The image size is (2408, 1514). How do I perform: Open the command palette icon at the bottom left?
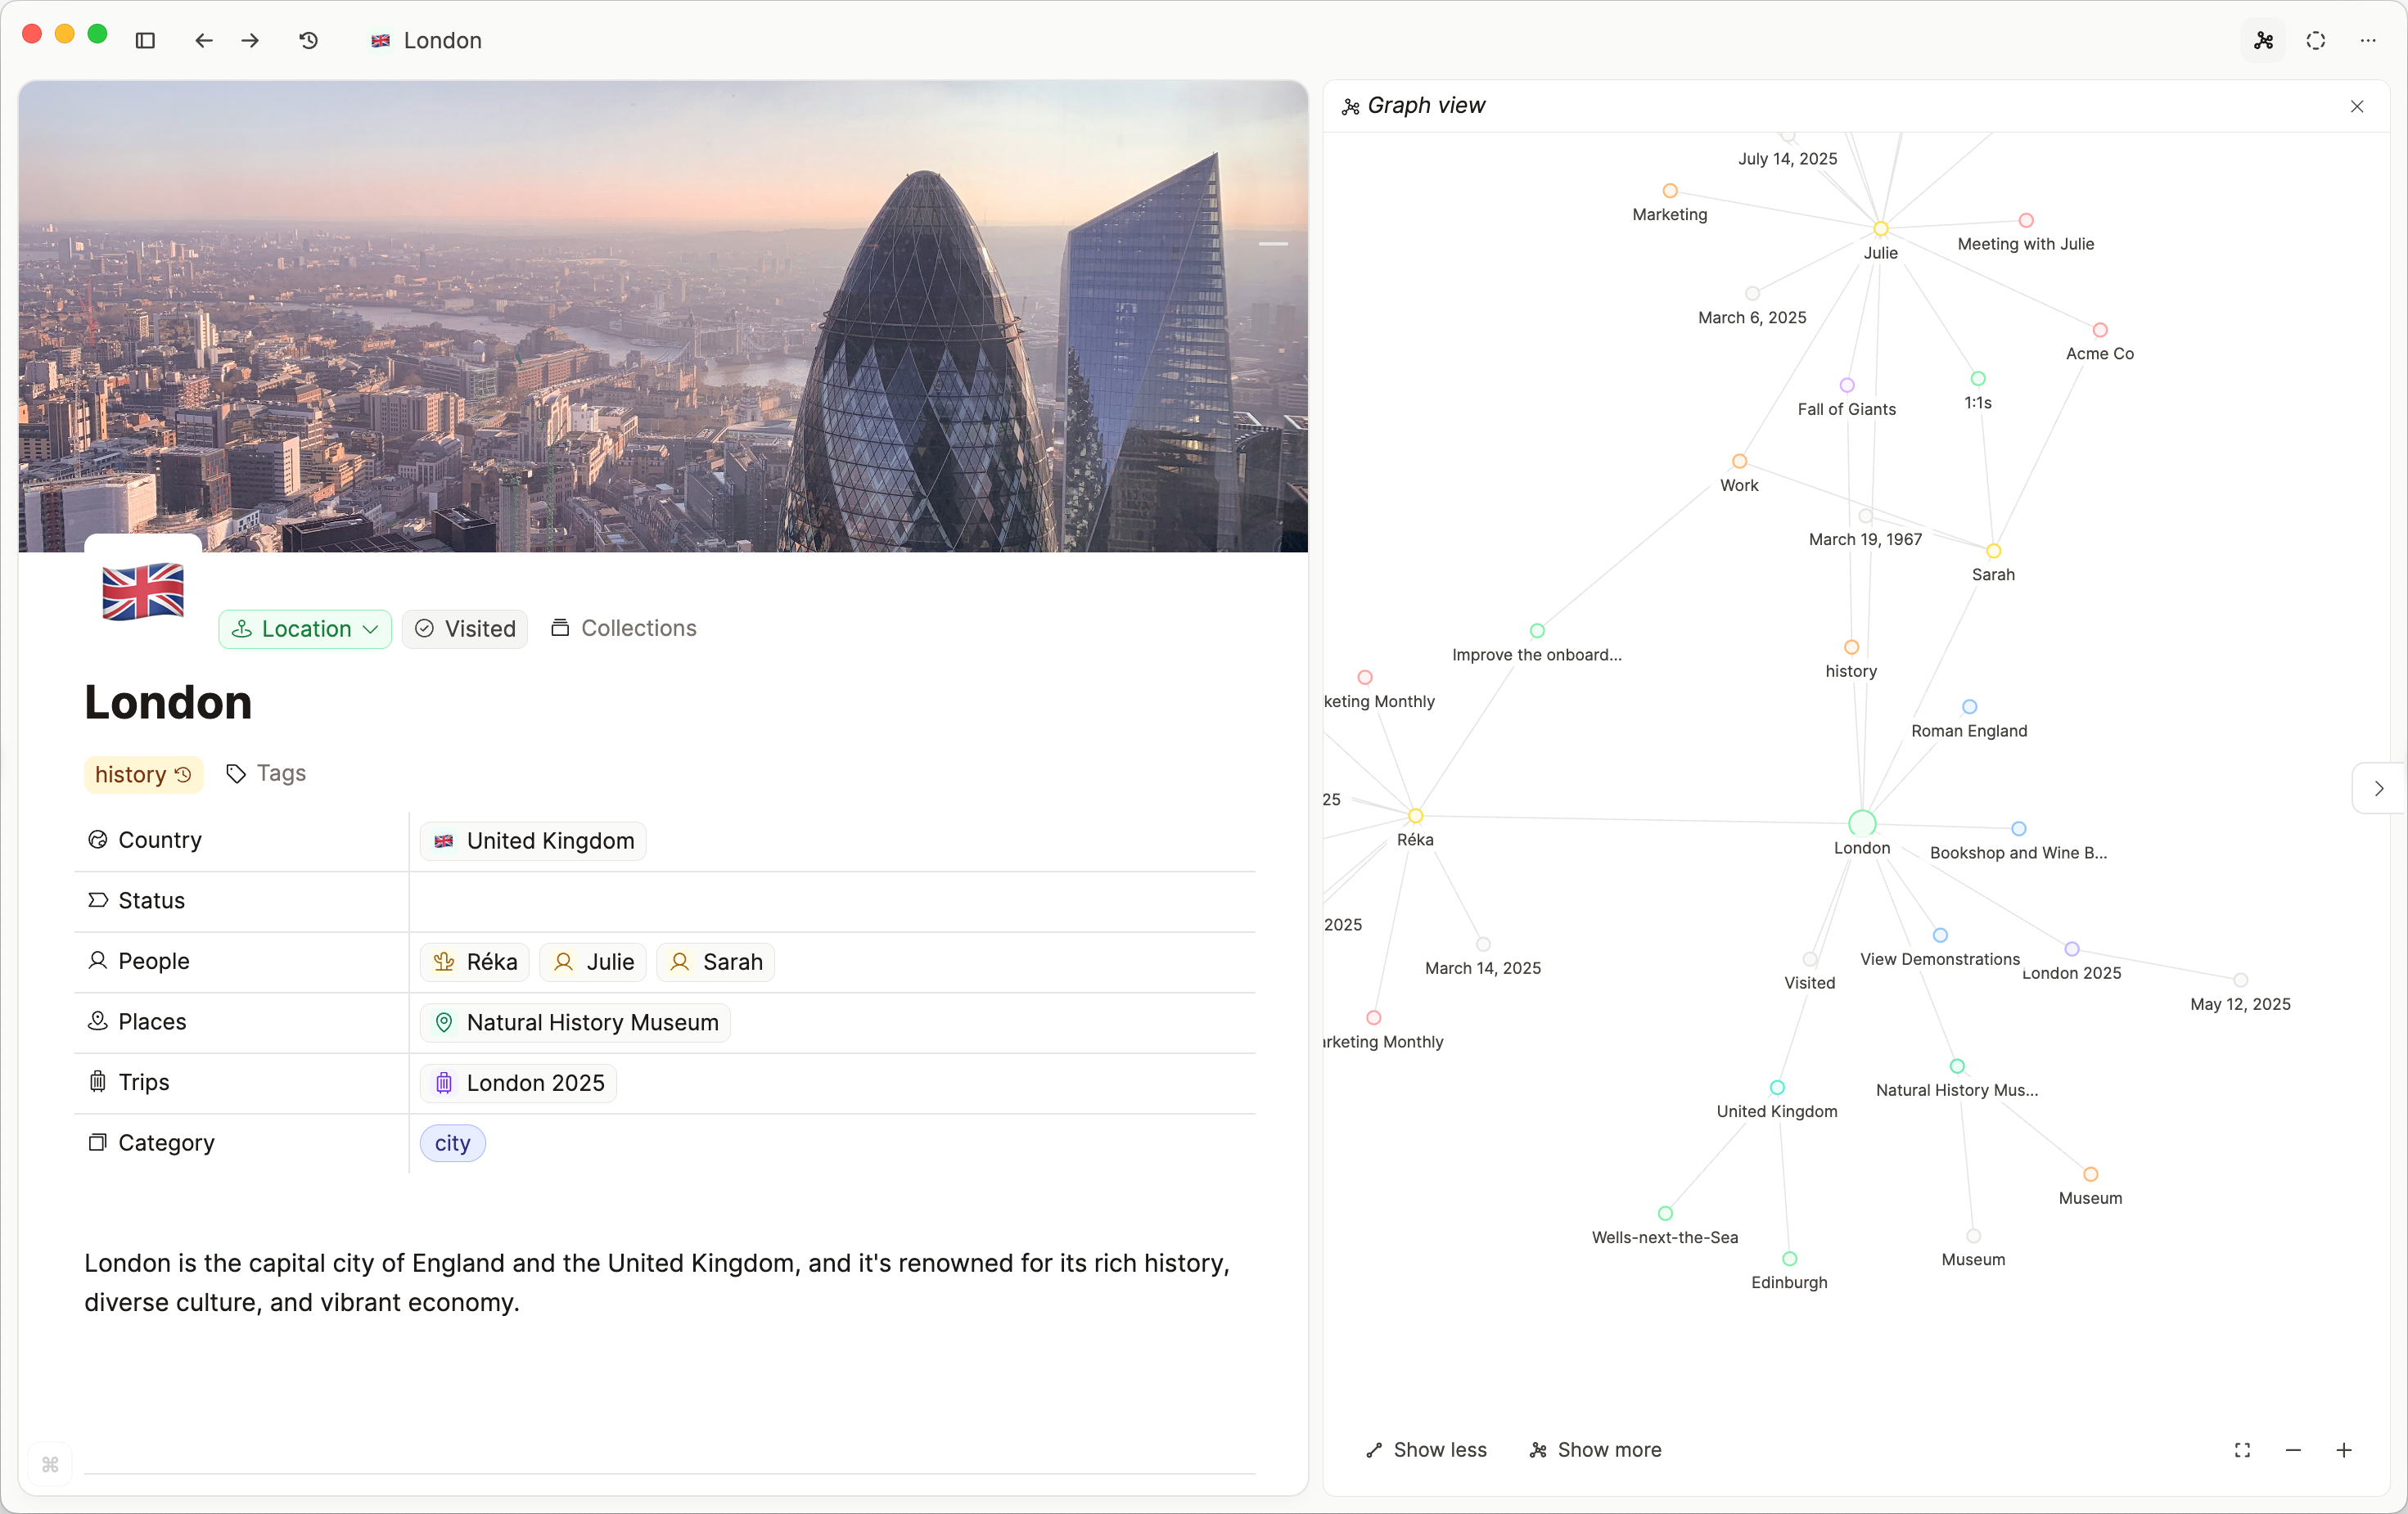(x=50, y=1465)
